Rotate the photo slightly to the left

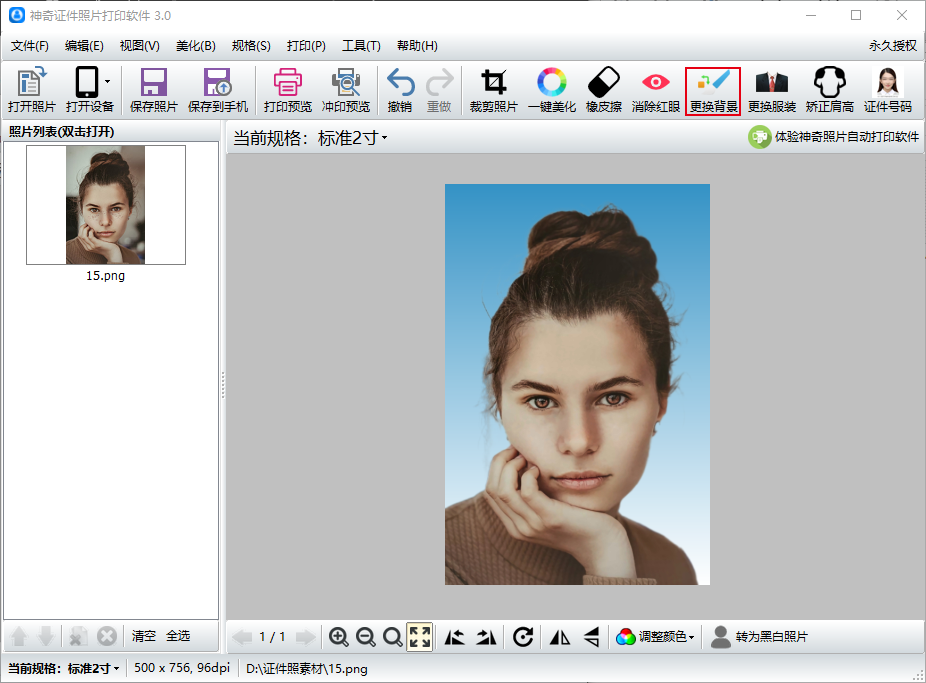455,637
